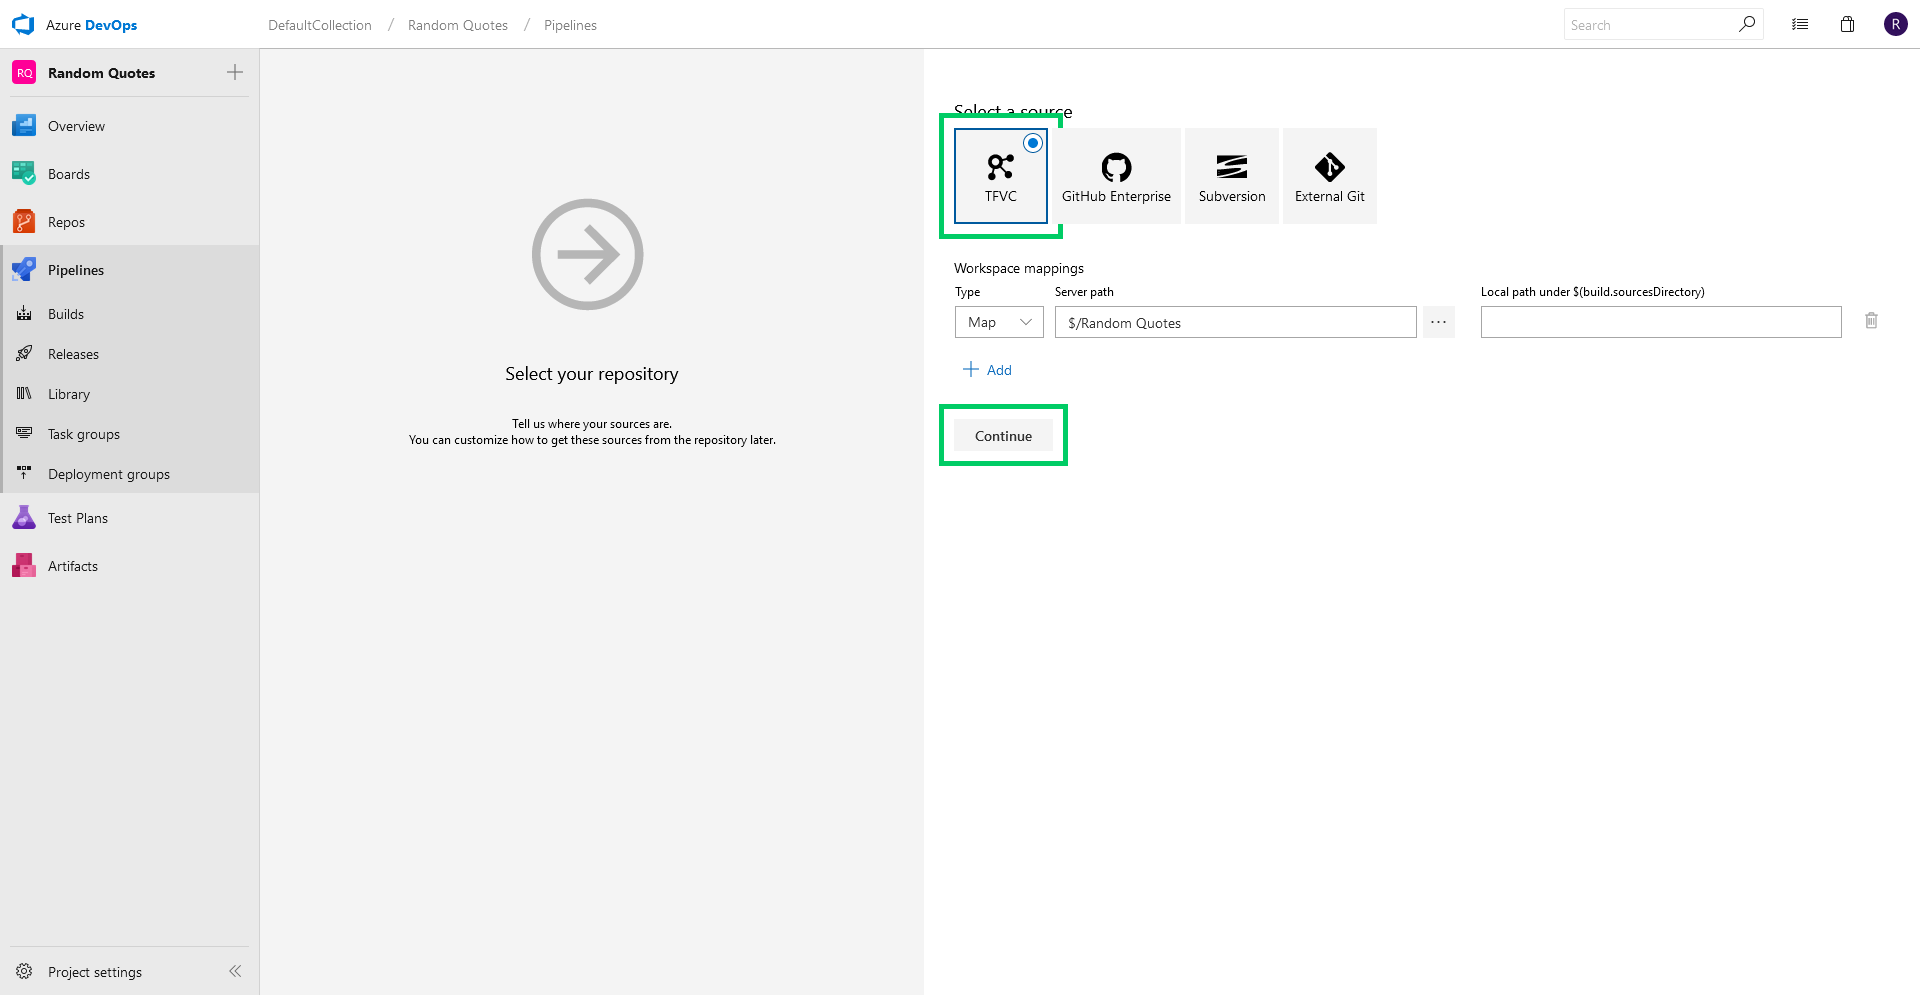1920x995 pixels.
Task: Click the Azure DevOps logo icon
Action: 23,24
